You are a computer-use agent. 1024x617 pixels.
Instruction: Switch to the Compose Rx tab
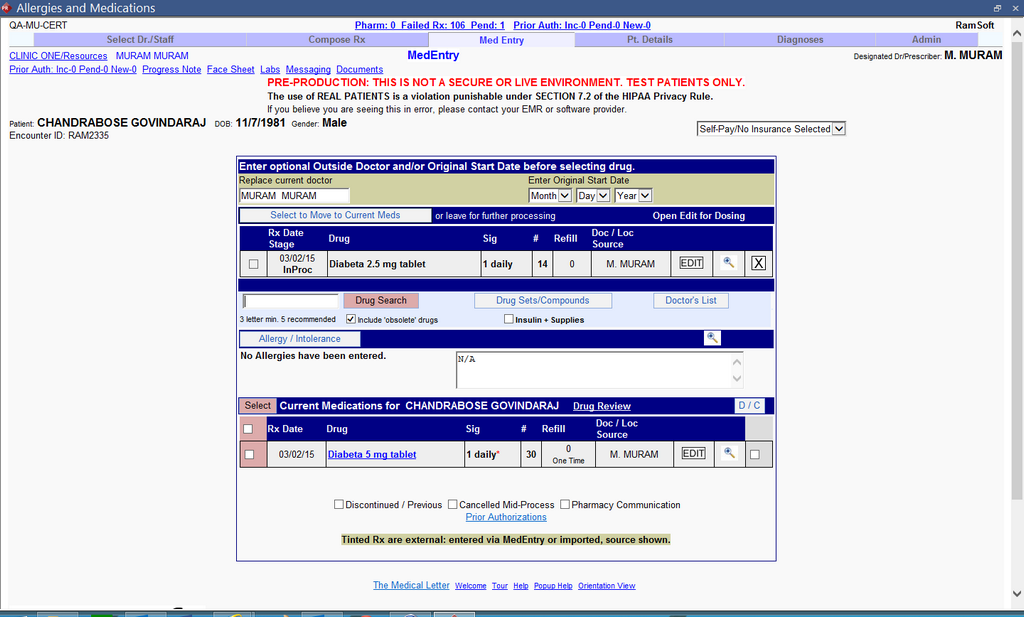click(x=341, y=40)
